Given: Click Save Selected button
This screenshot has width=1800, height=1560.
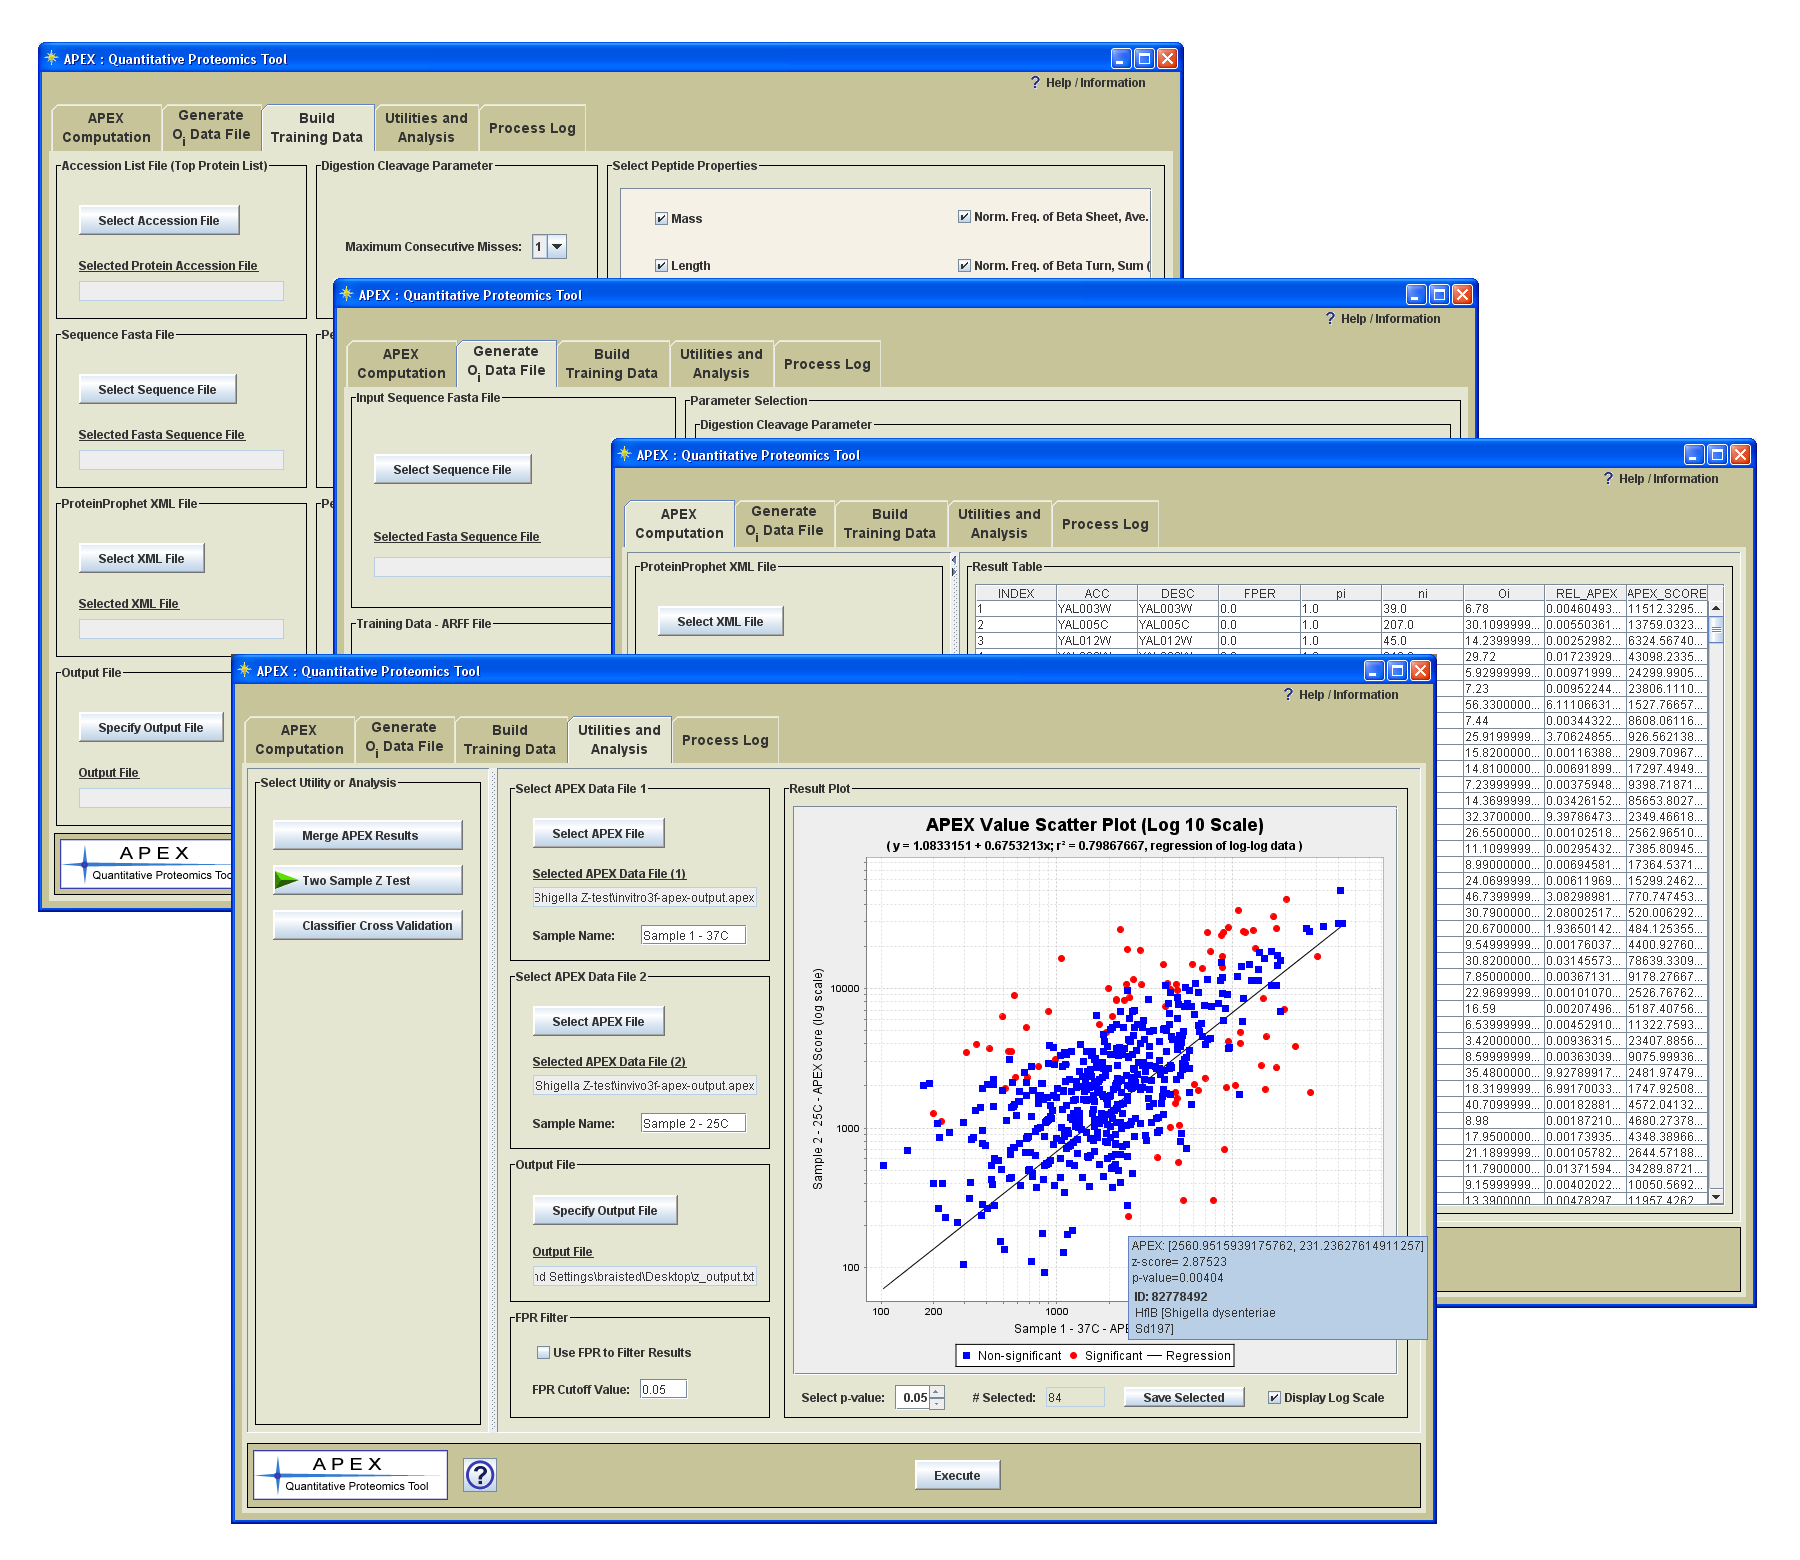Looking at the screenshot, I should pos(1184,1398).
